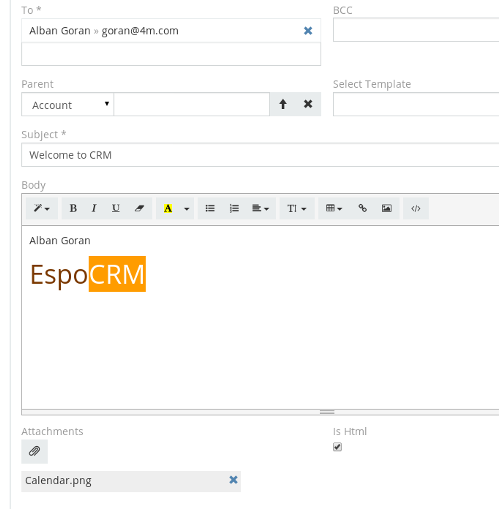Remove the Calendar.png attachment

233,480
